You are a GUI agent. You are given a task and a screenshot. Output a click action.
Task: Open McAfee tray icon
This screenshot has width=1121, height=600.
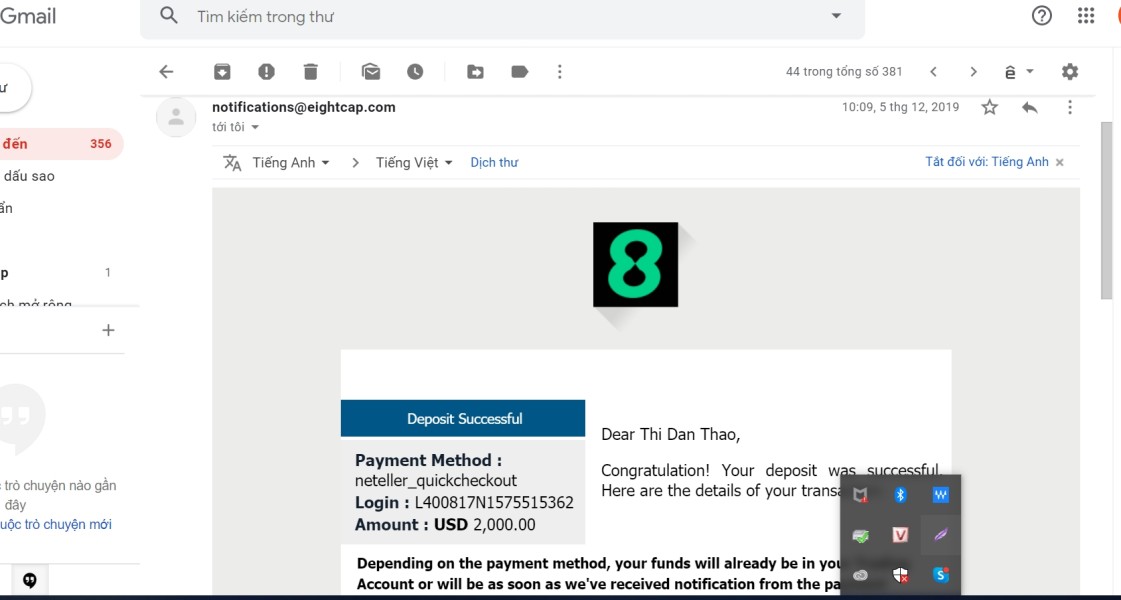pos(861,495)
